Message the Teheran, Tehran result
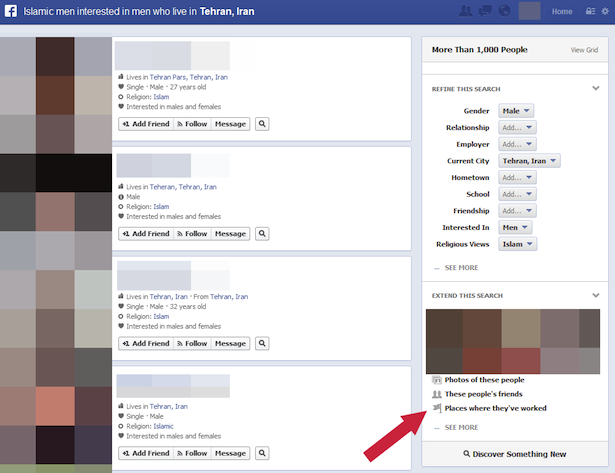 (x=230, y=234)
